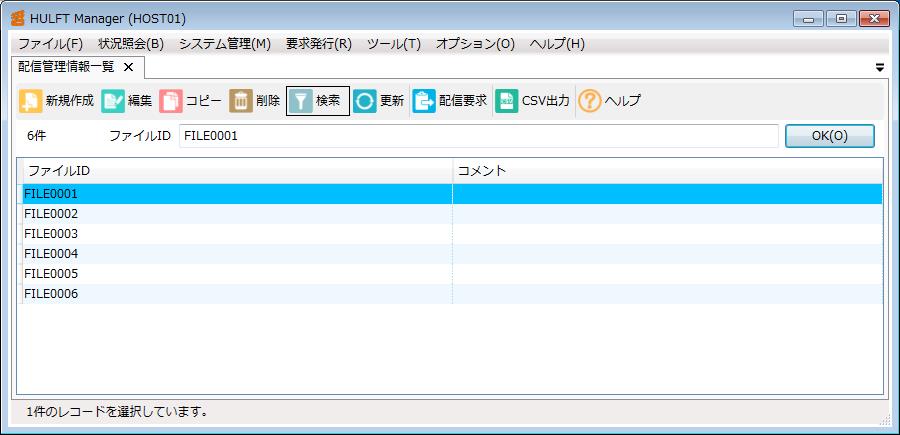The width and height of the screenshot is (900, 435).
Task: Select the FILE0005 row
Action: pos(452,274)
